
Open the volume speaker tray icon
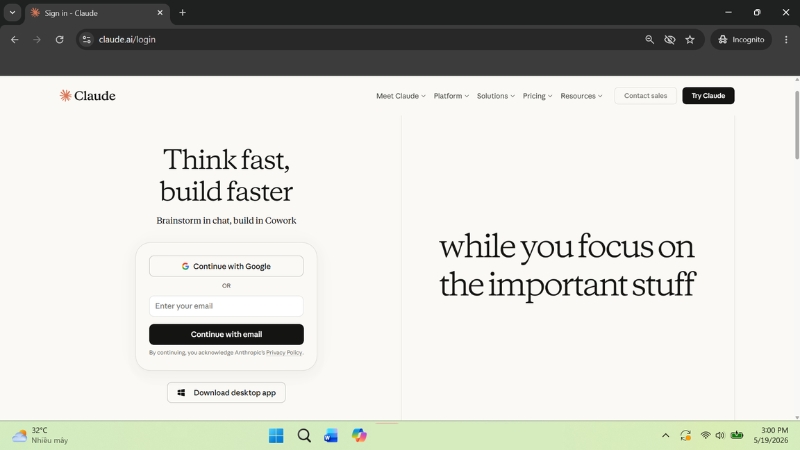(x=720, y=435)
